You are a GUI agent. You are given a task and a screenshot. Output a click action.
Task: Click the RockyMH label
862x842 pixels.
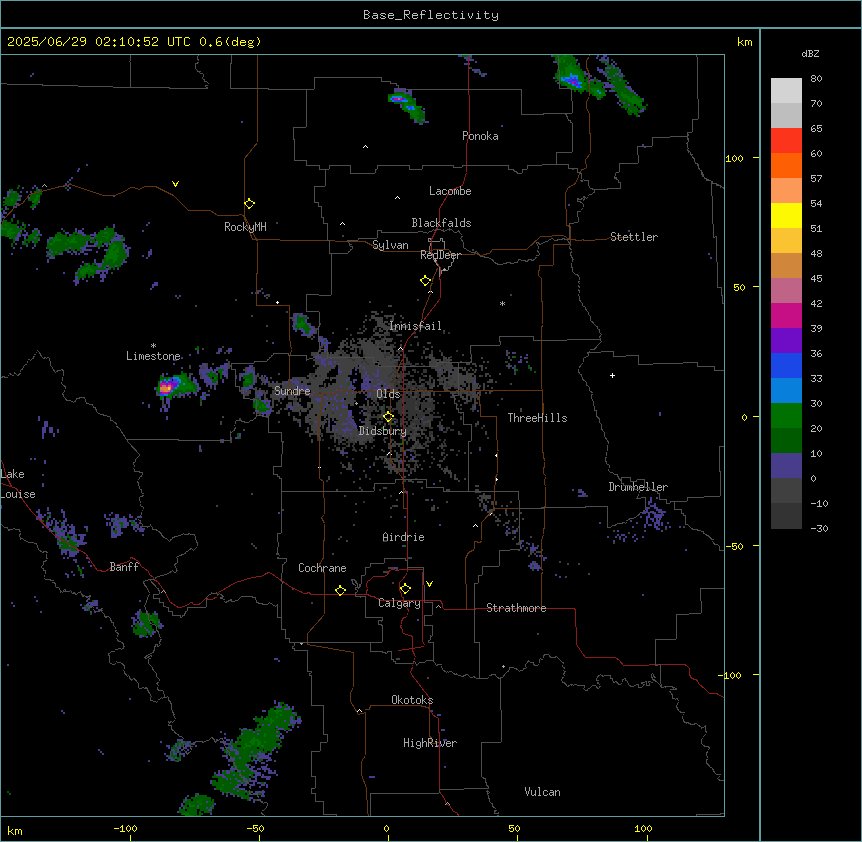(x=245, y=227)
